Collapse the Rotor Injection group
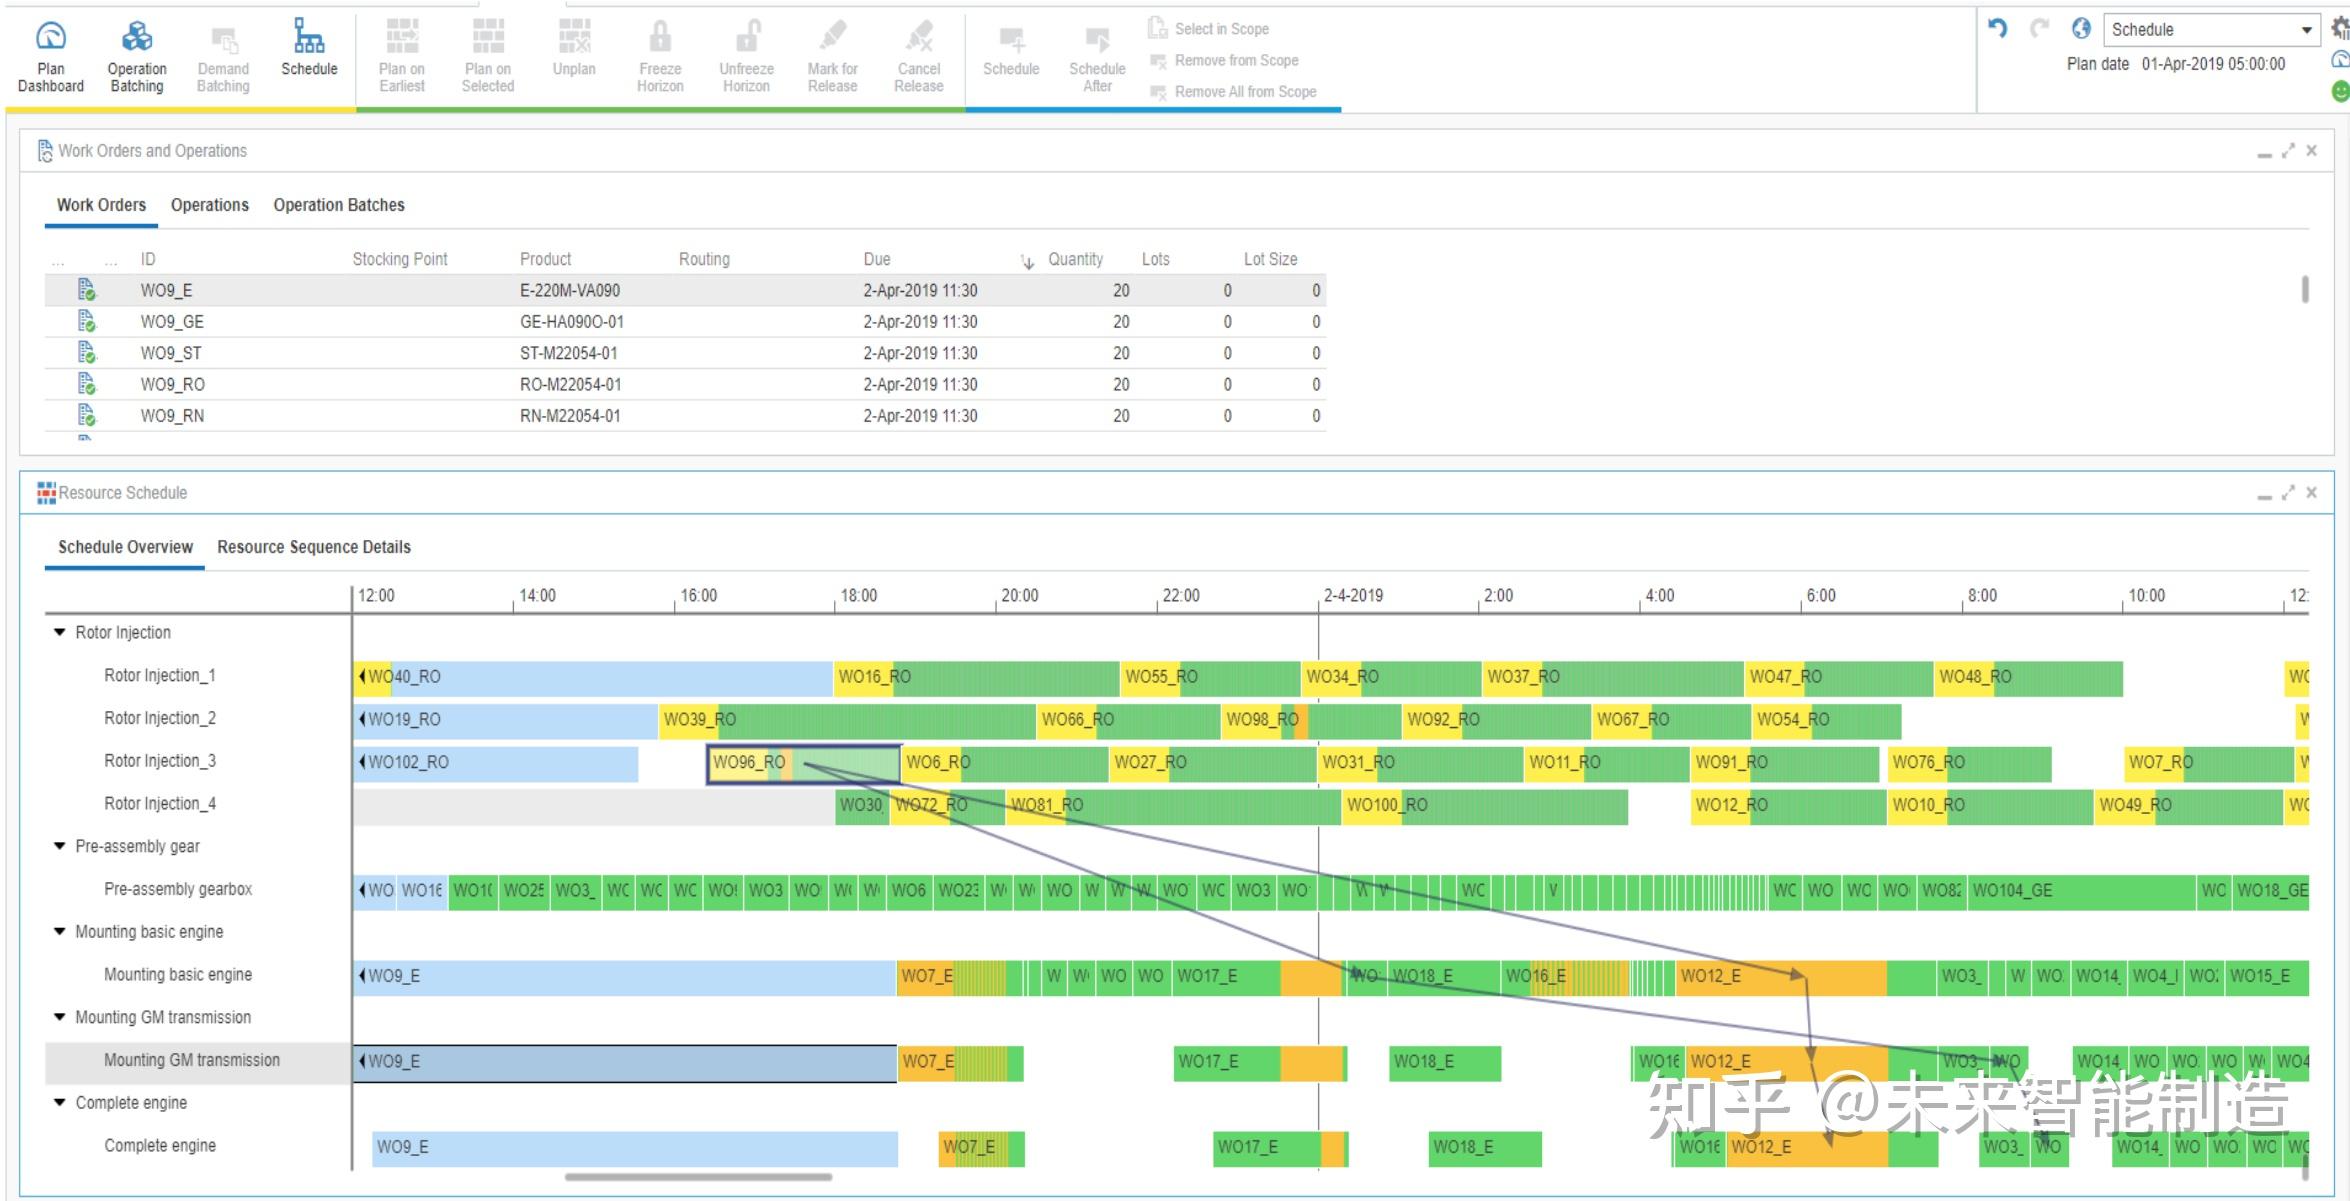 click(60, 632)
